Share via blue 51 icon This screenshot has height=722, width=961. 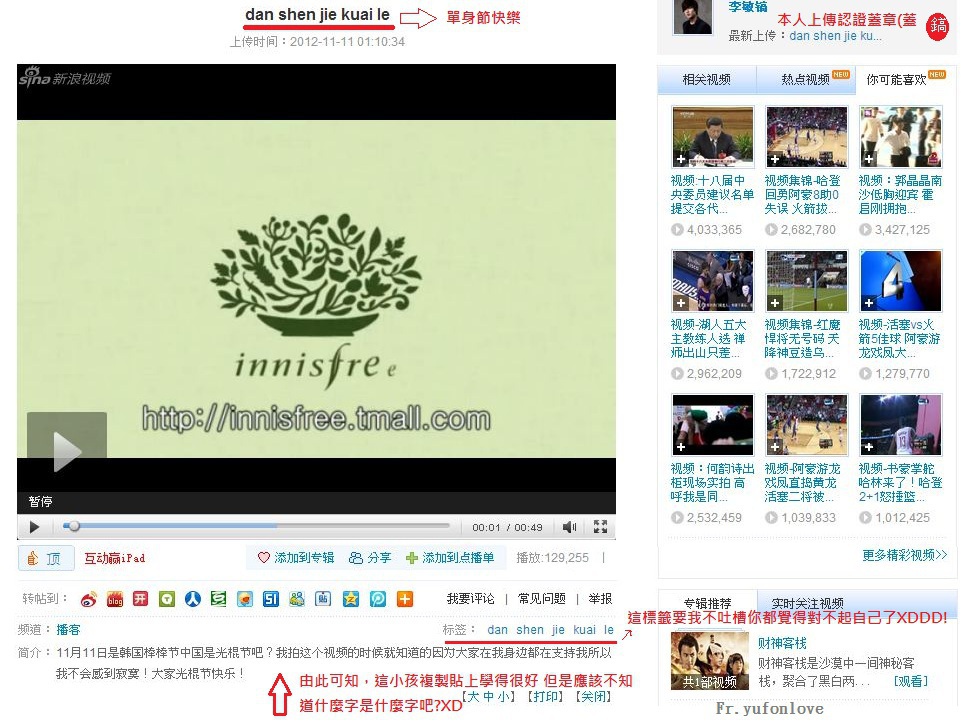(270, 599)
